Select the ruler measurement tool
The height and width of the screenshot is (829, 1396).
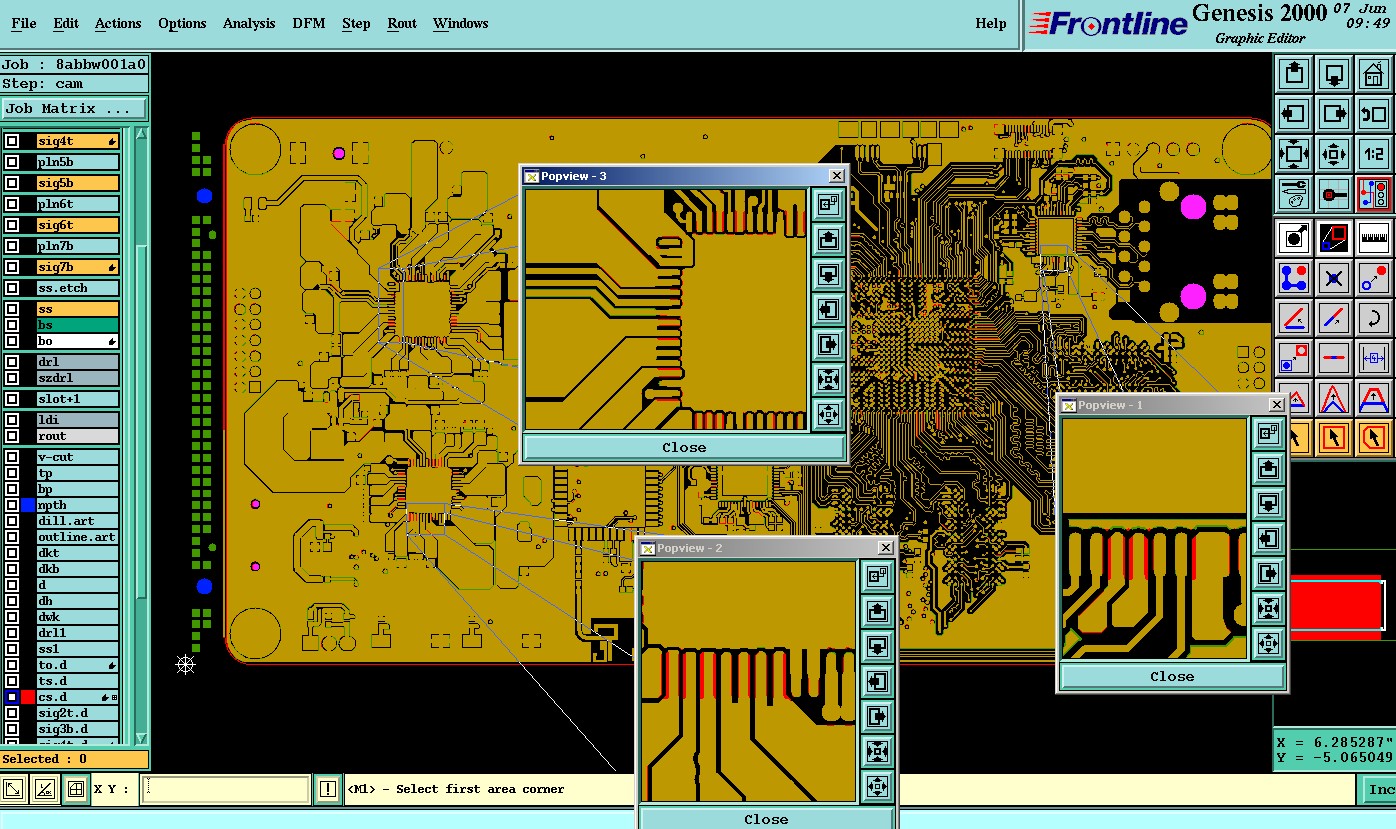pyautogui.click(x=1374, y=238)
